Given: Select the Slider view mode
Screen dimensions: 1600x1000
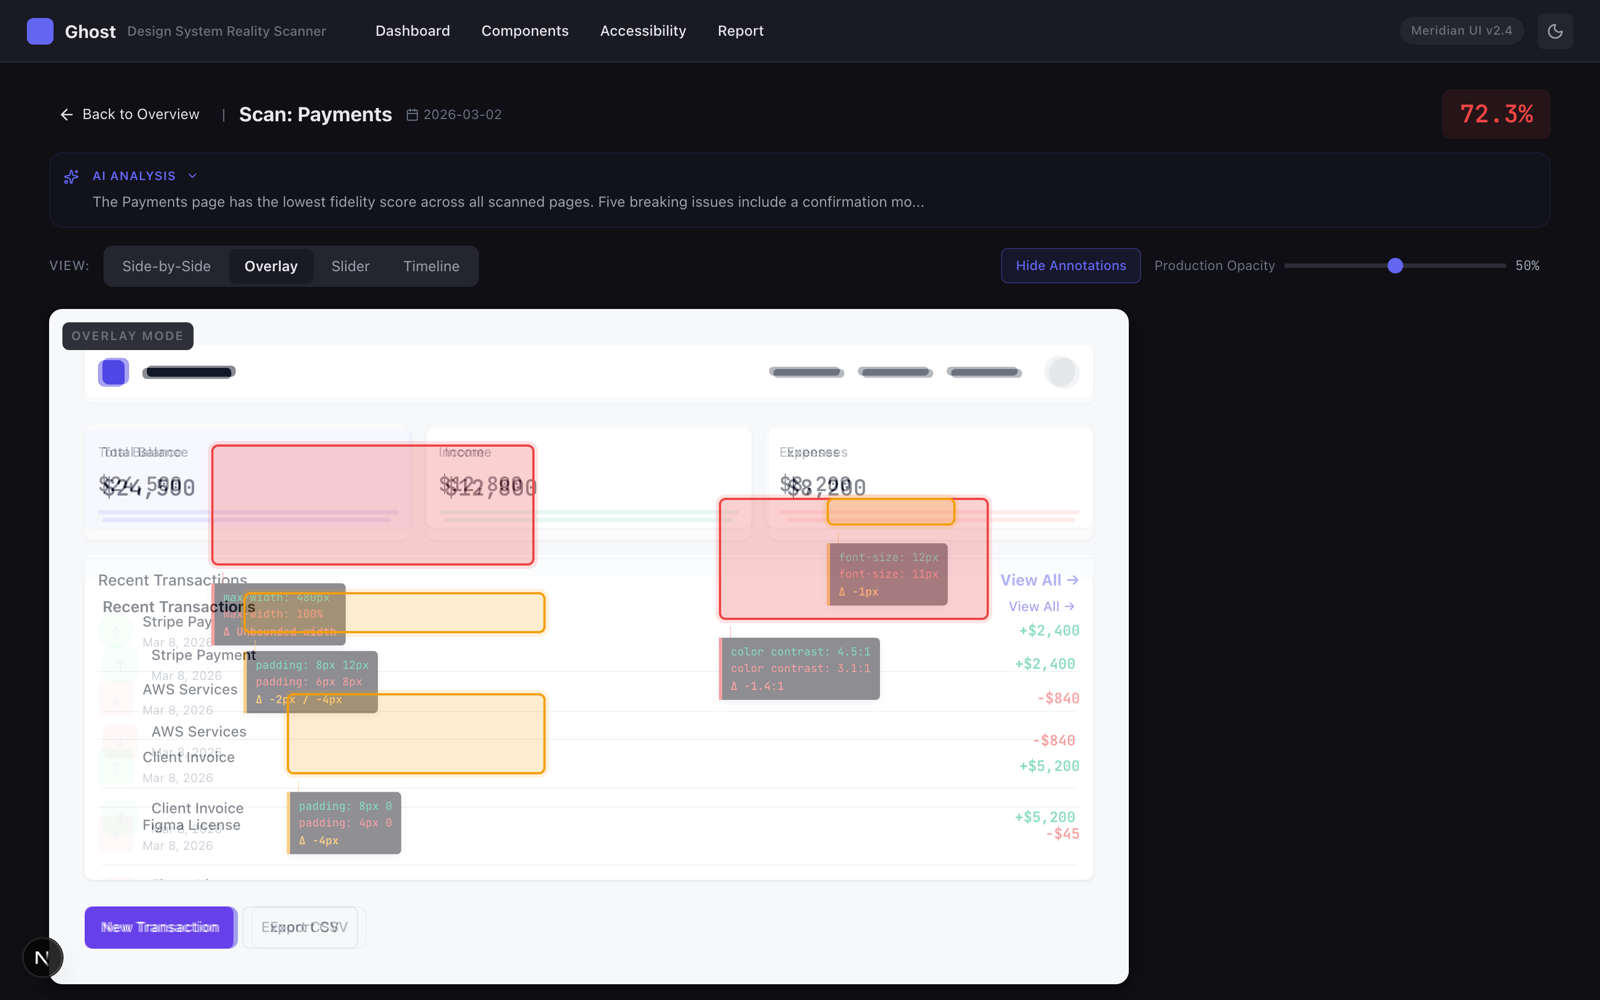Looking at the screenshot, I should (x=350, y=267).
